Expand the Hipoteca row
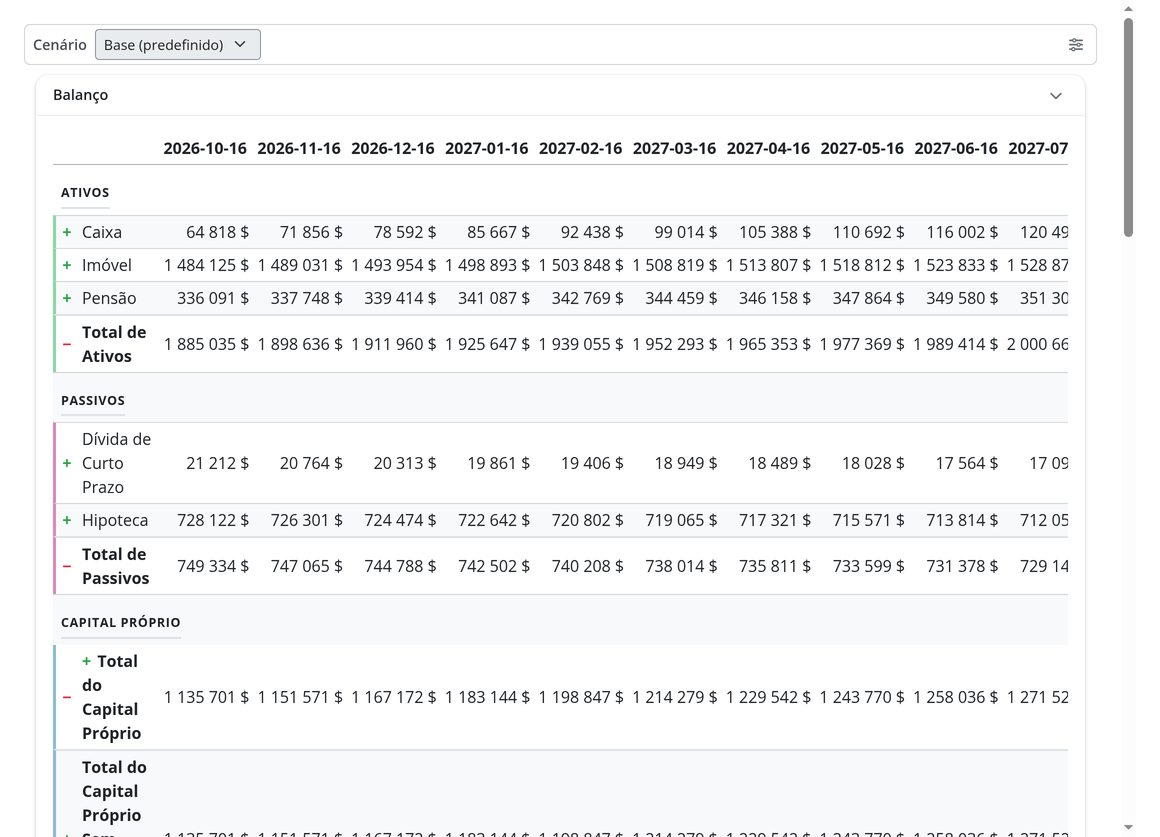1160x837 pixels. pyautogui.click(x=67, y=520)
